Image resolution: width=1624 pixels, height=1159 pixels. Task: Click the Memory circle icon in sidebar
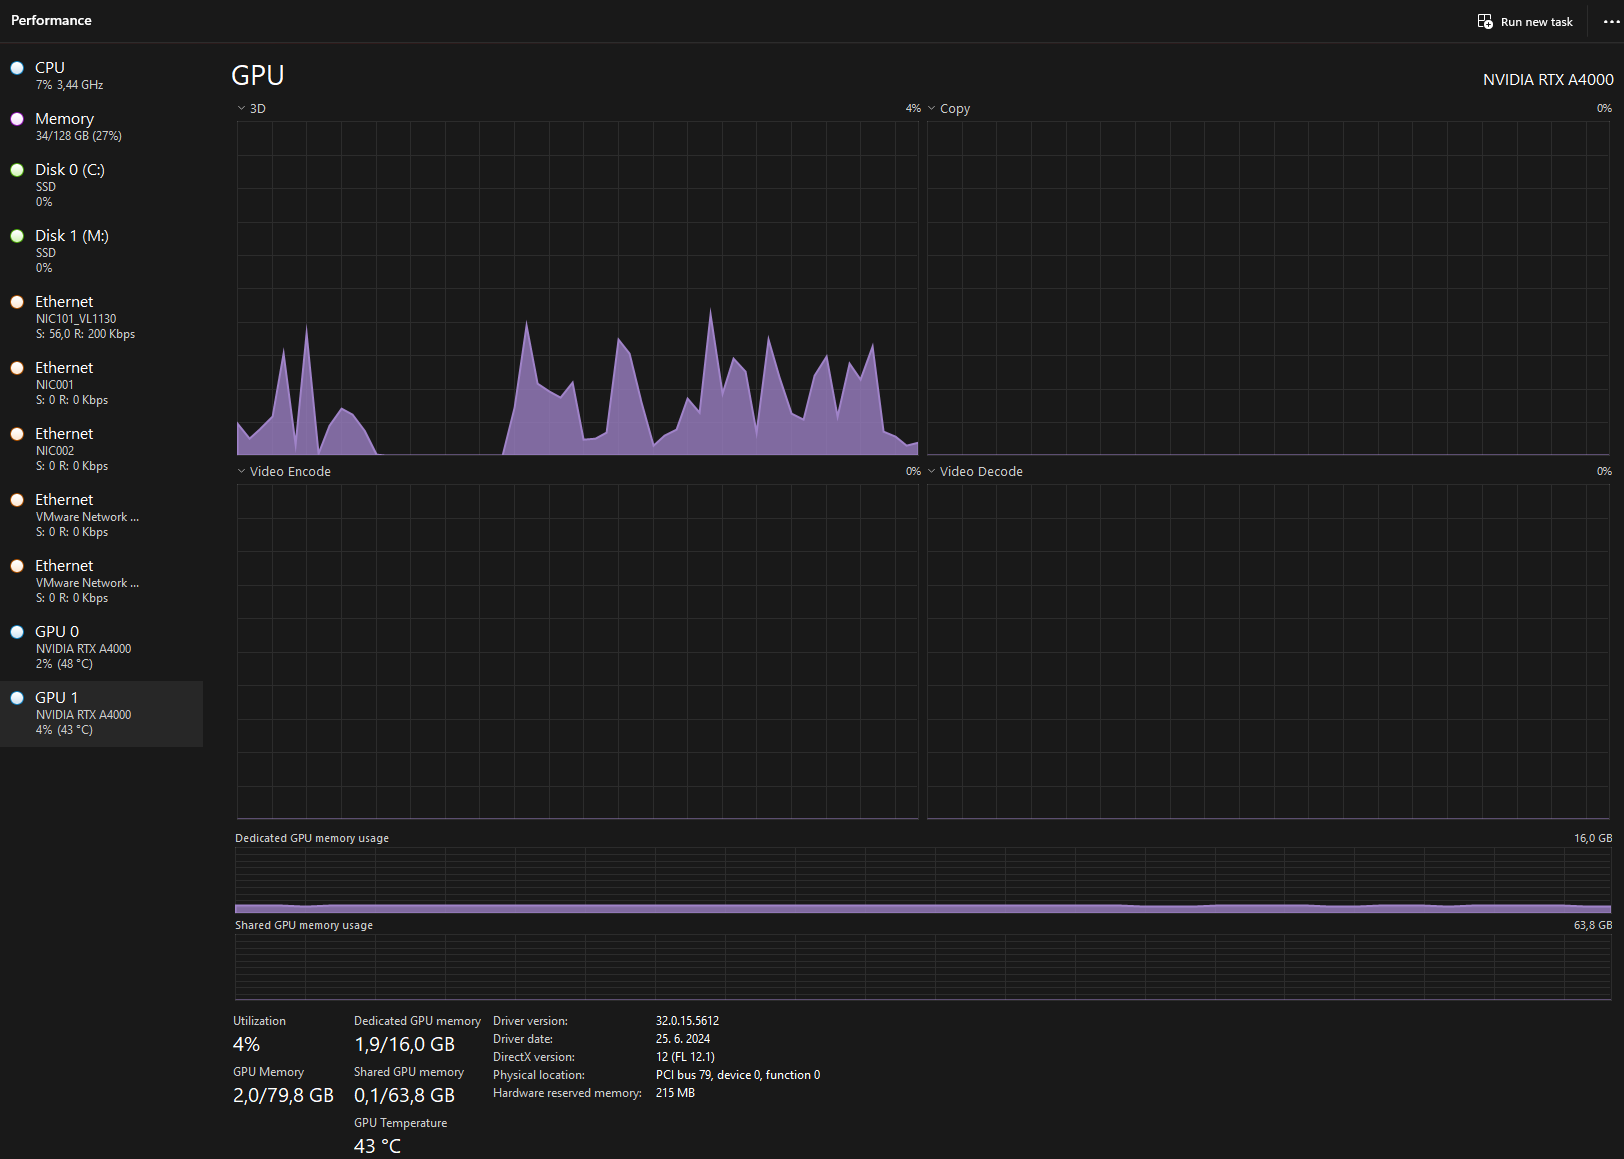click(x=17, y=119)
